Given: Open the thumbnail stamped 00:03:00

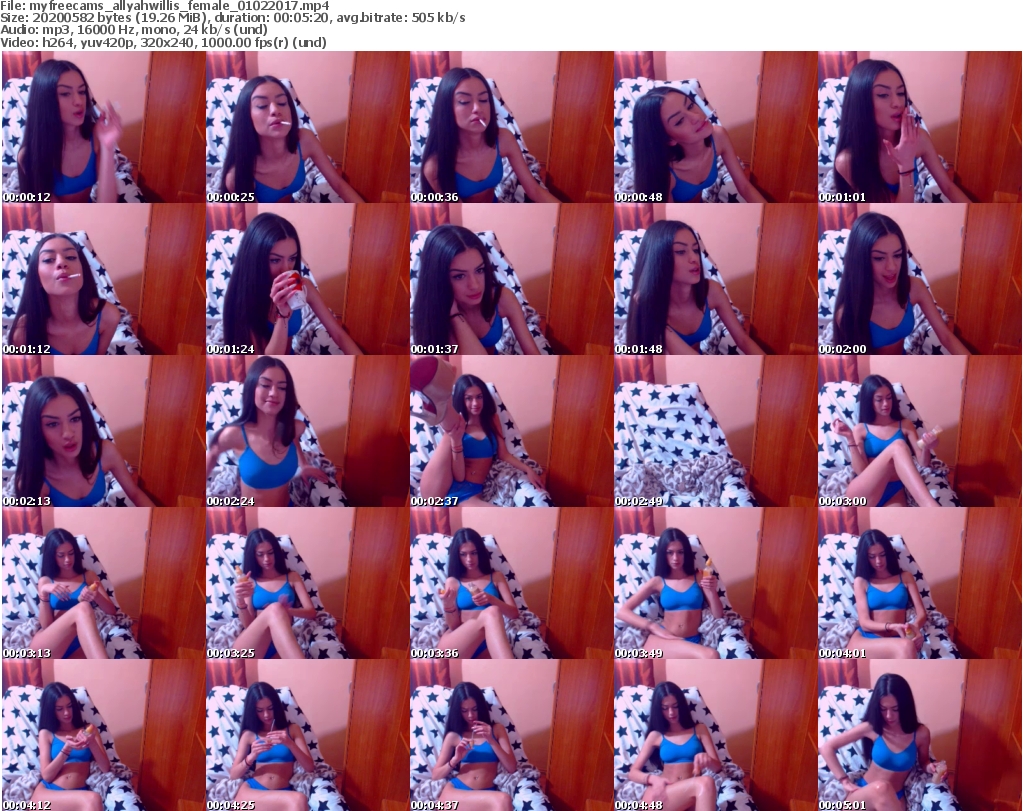Looking at the screenshot, I should coord(920,432).
